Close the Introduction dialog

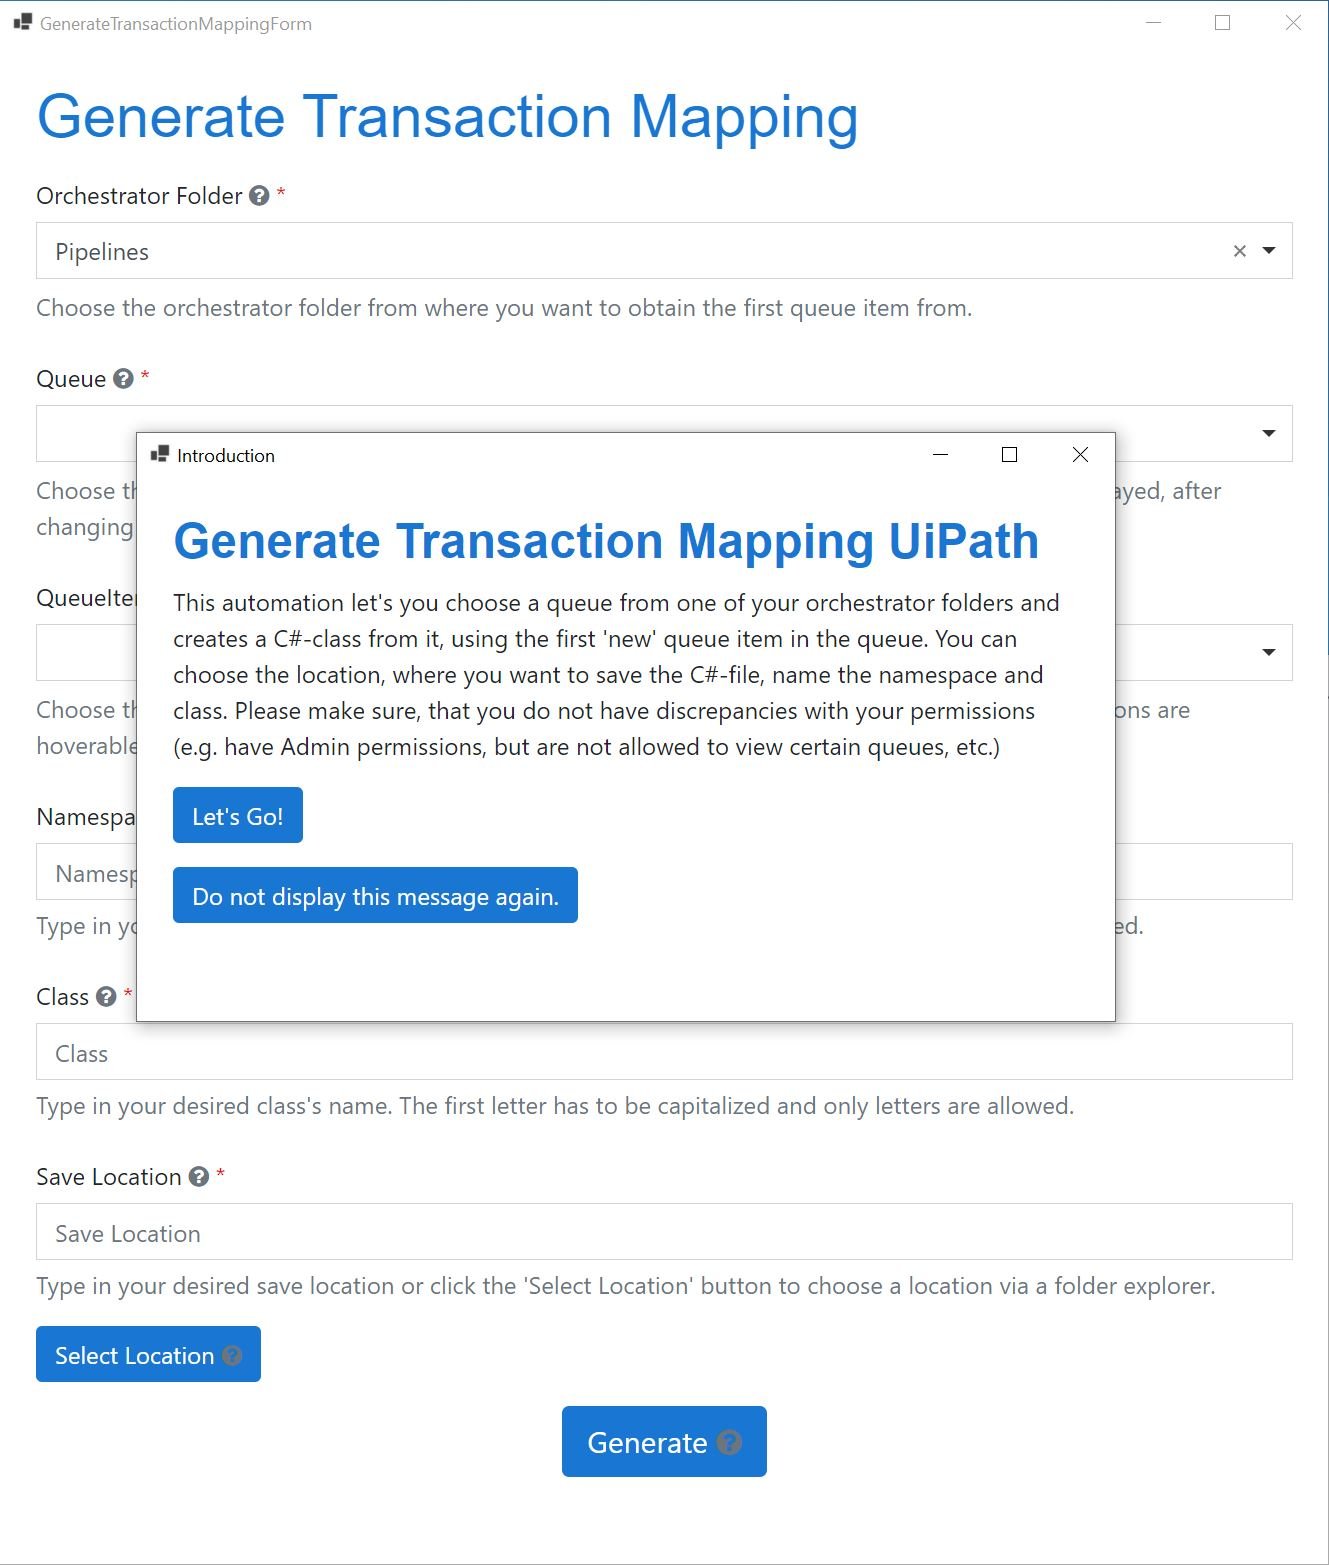click(x=1080, y=455)
